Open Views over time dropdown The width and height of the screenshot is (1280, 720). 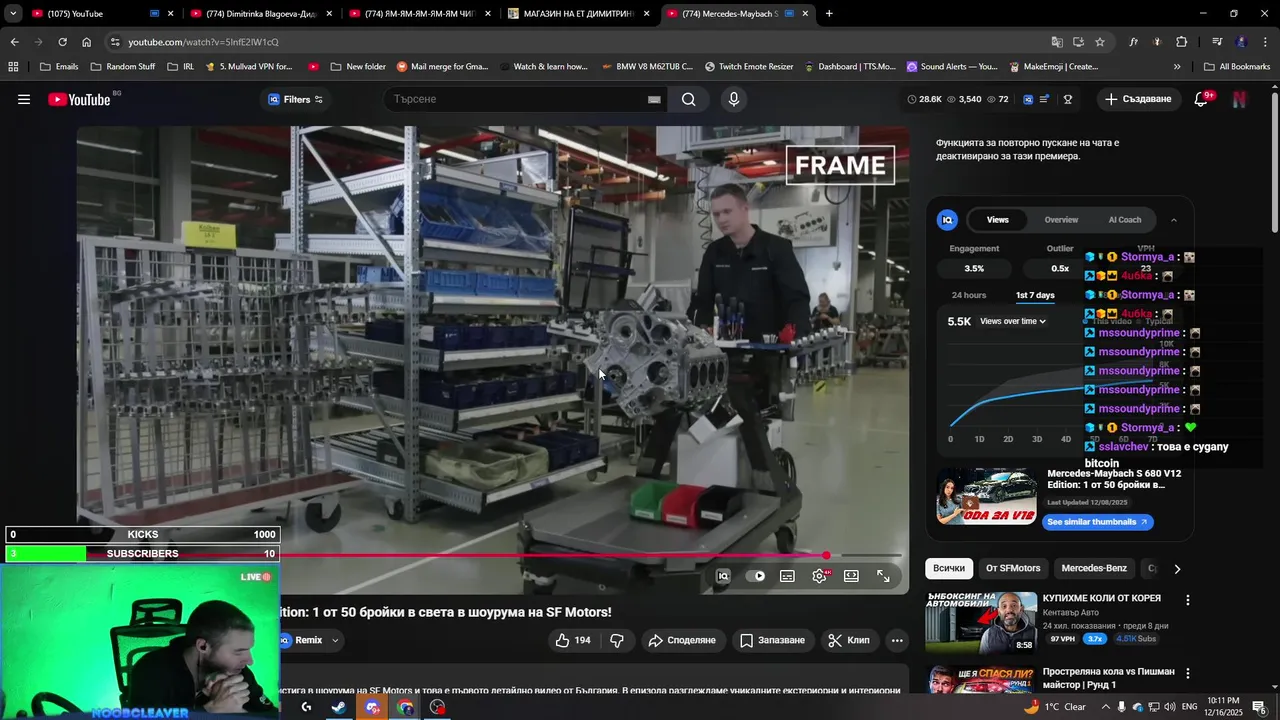coord(1013,321)
